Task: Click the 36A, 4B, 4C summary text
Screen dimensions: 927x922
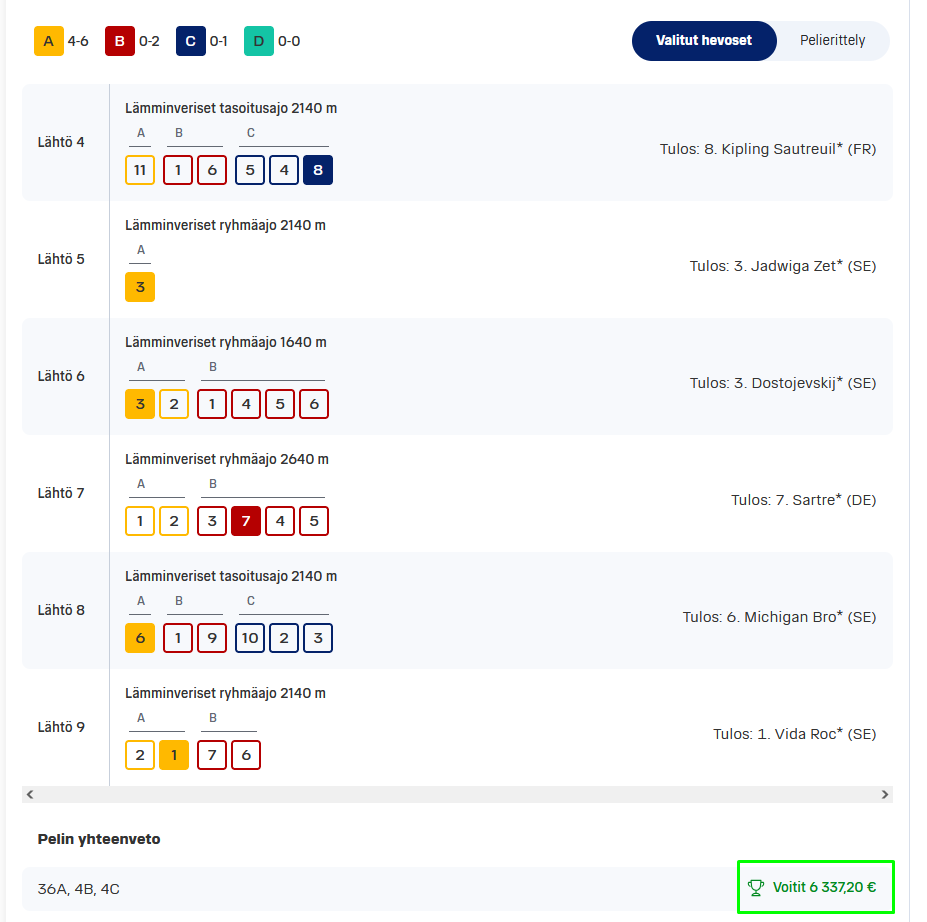Action: [x=79, y=888]
